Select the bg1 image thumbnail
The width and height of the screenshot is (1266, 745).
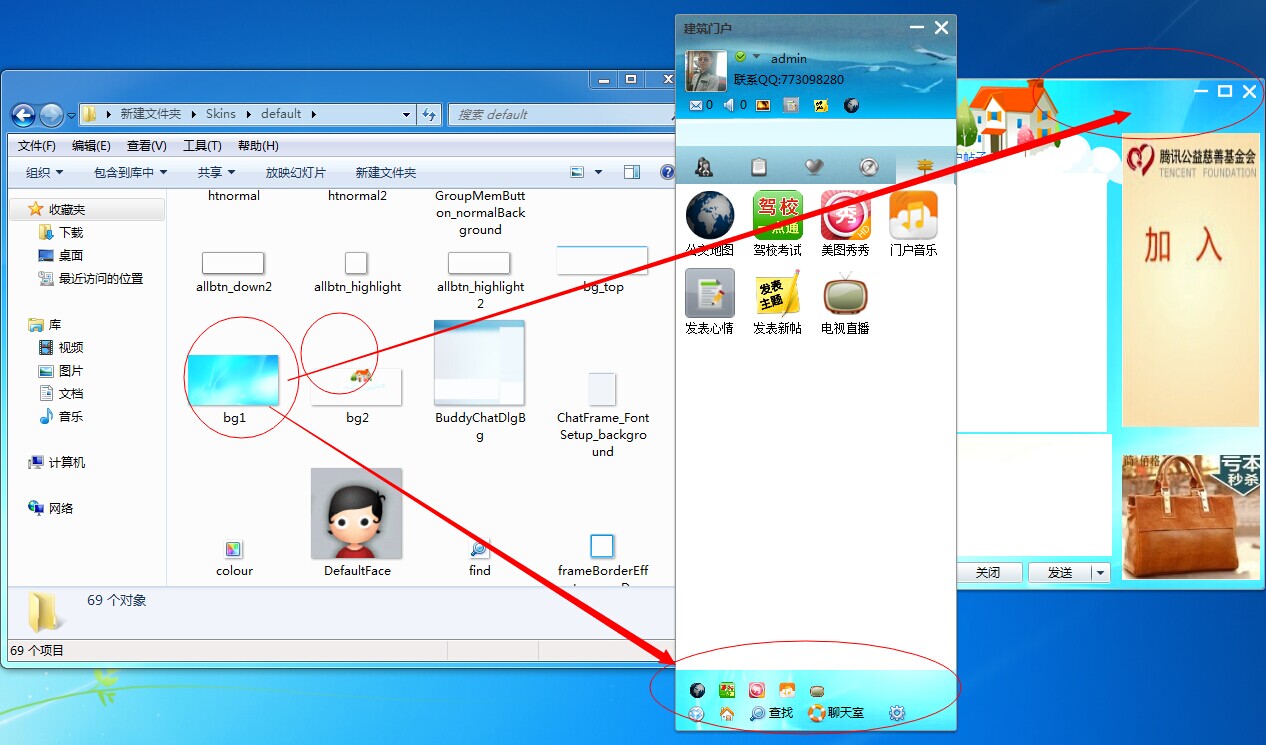[233, 381]
